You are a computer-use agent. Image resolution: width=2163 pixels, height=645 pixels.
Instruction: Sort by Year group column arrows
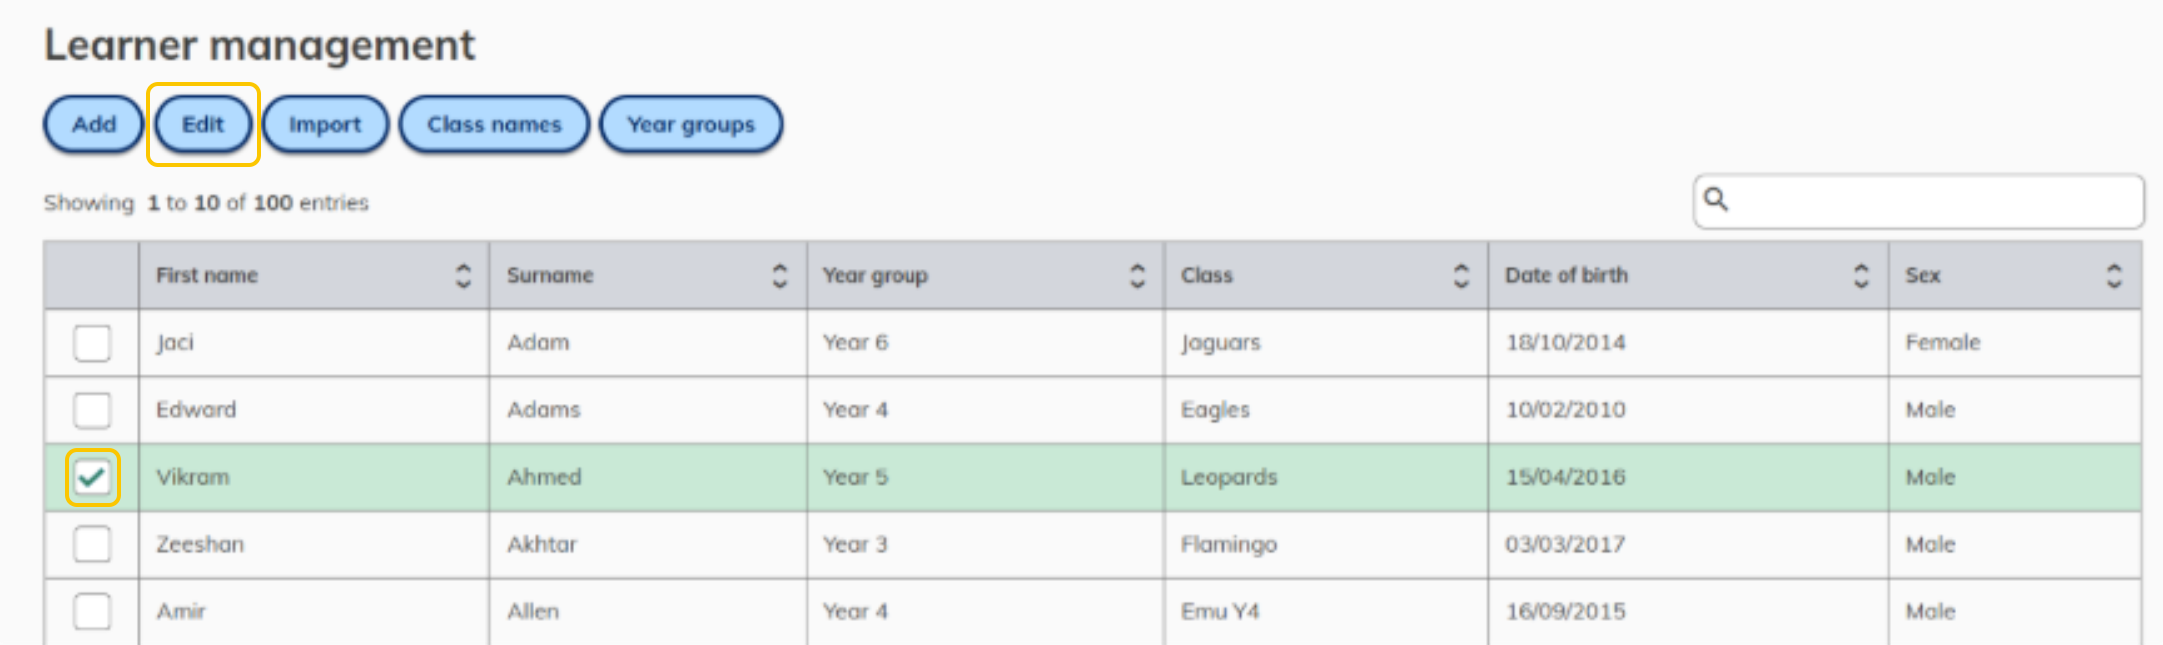point(1137,275)
